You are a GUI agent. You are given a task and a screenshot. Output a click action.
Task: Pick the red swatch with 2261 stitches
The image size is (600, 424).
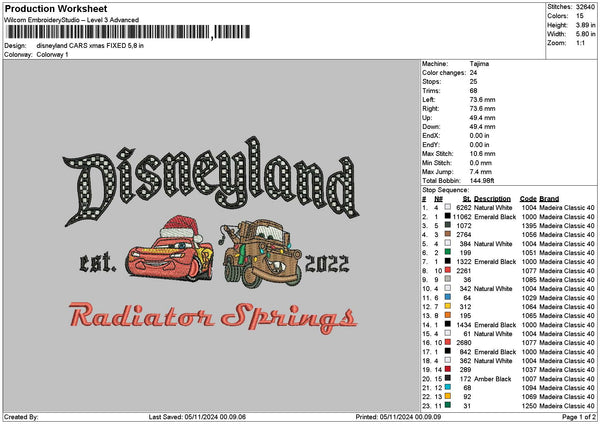point(447,270)
